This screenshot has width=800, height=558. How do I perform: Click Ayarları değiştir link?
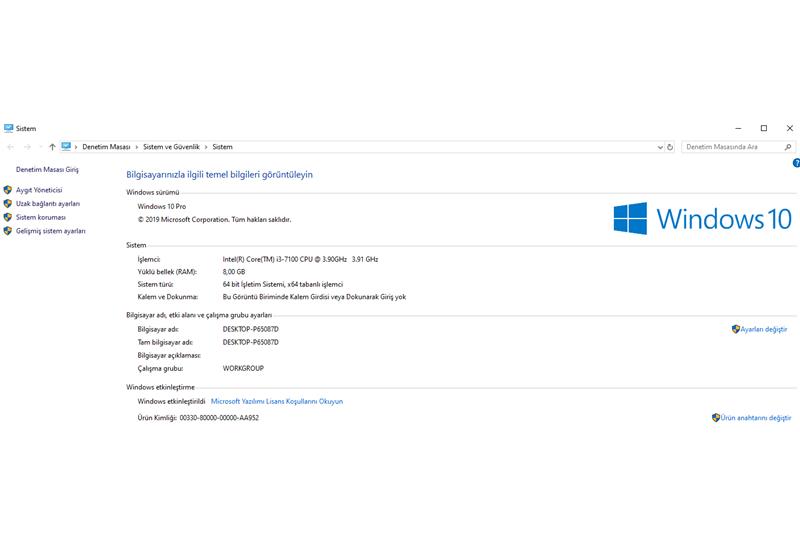pos(764,329)
